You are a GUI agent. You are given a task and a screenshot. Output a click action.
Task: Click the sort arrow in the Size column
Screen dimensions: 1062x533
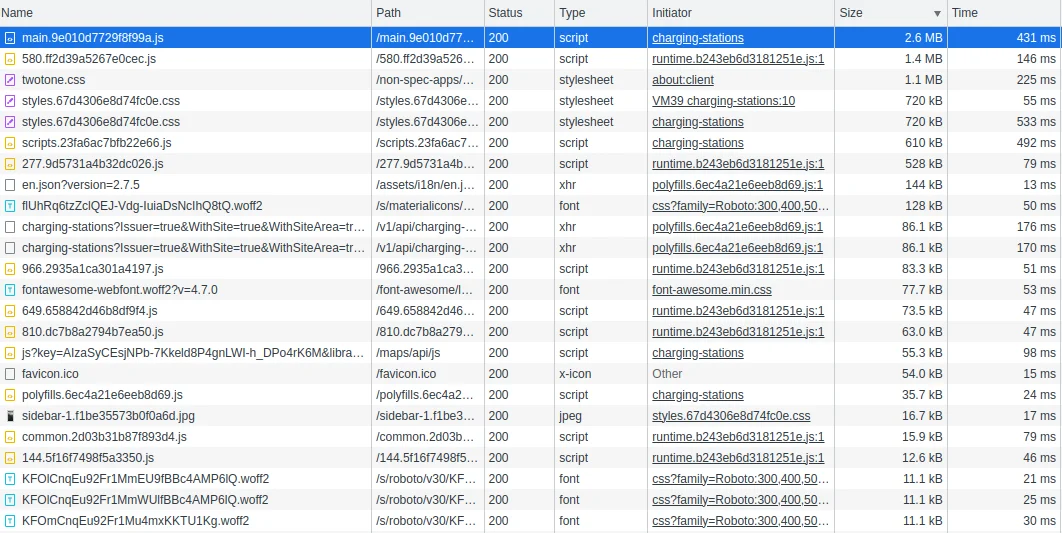tap(937, 14)
